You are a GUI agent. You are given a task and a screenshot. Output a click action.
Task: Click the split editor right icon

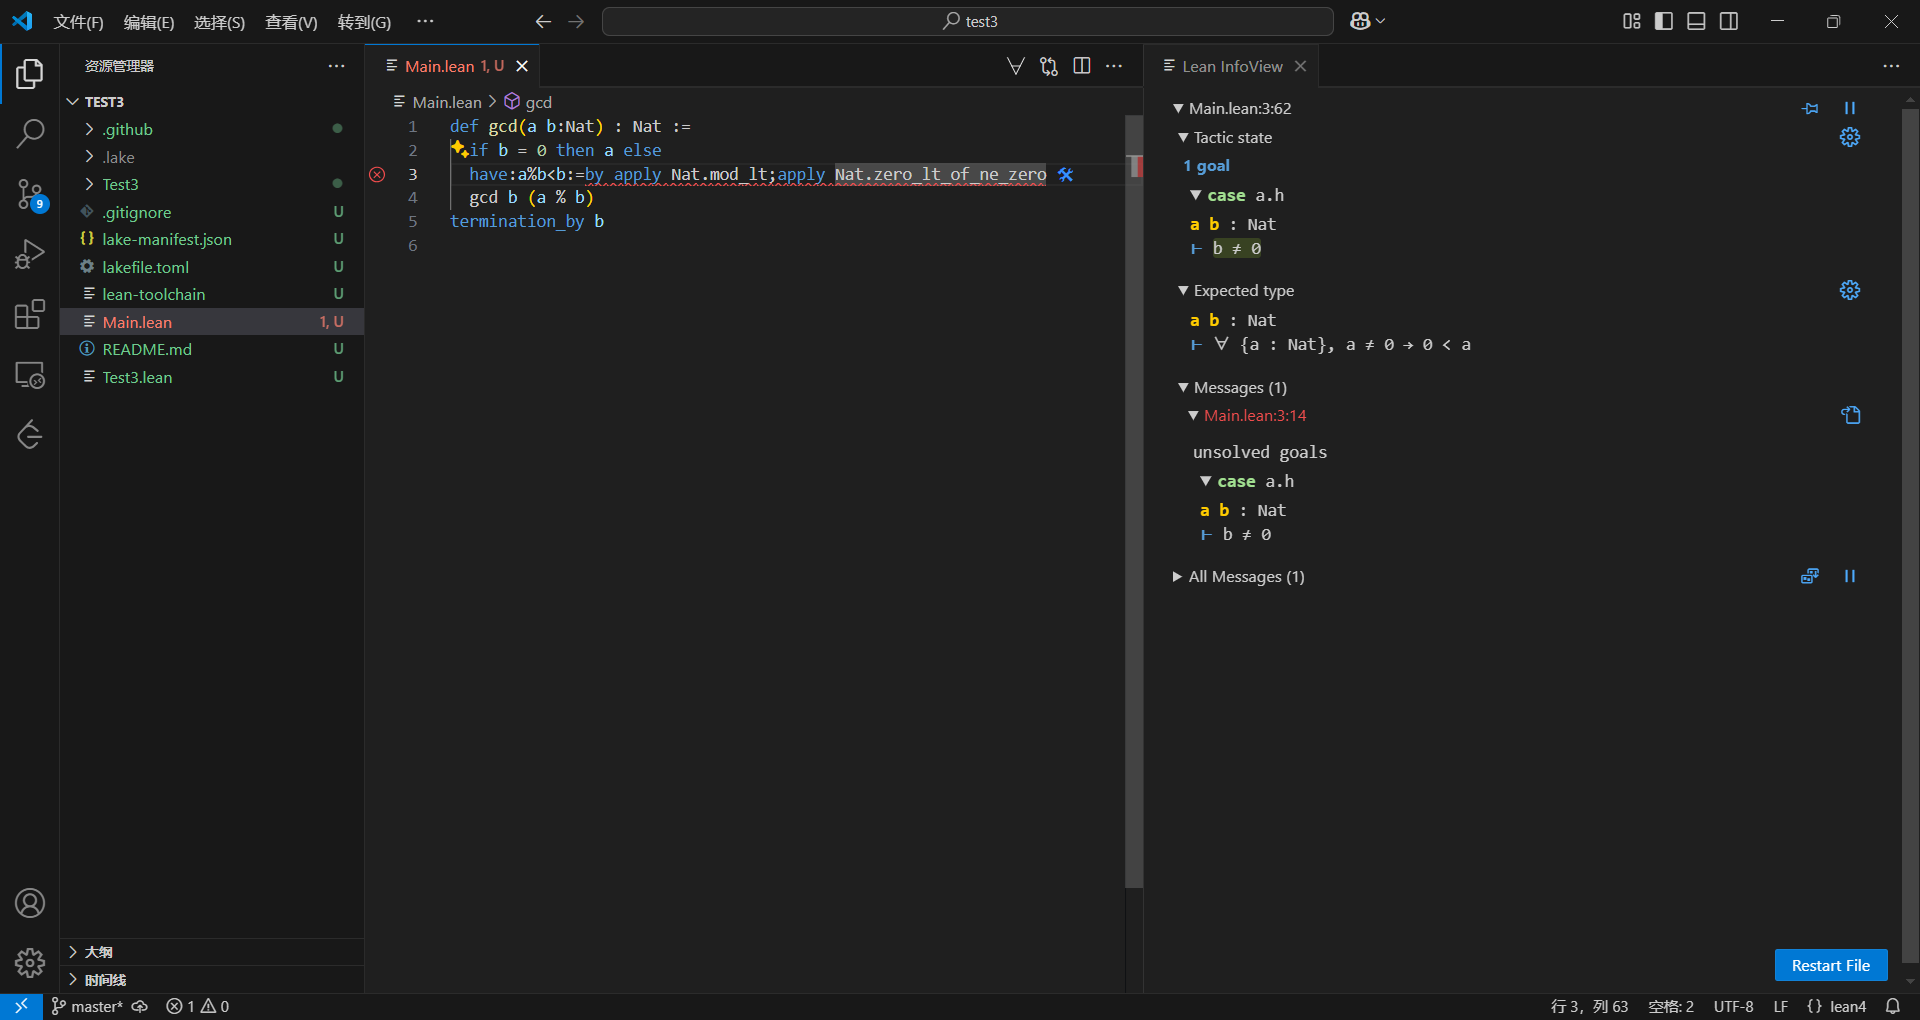click(1081, 66)
